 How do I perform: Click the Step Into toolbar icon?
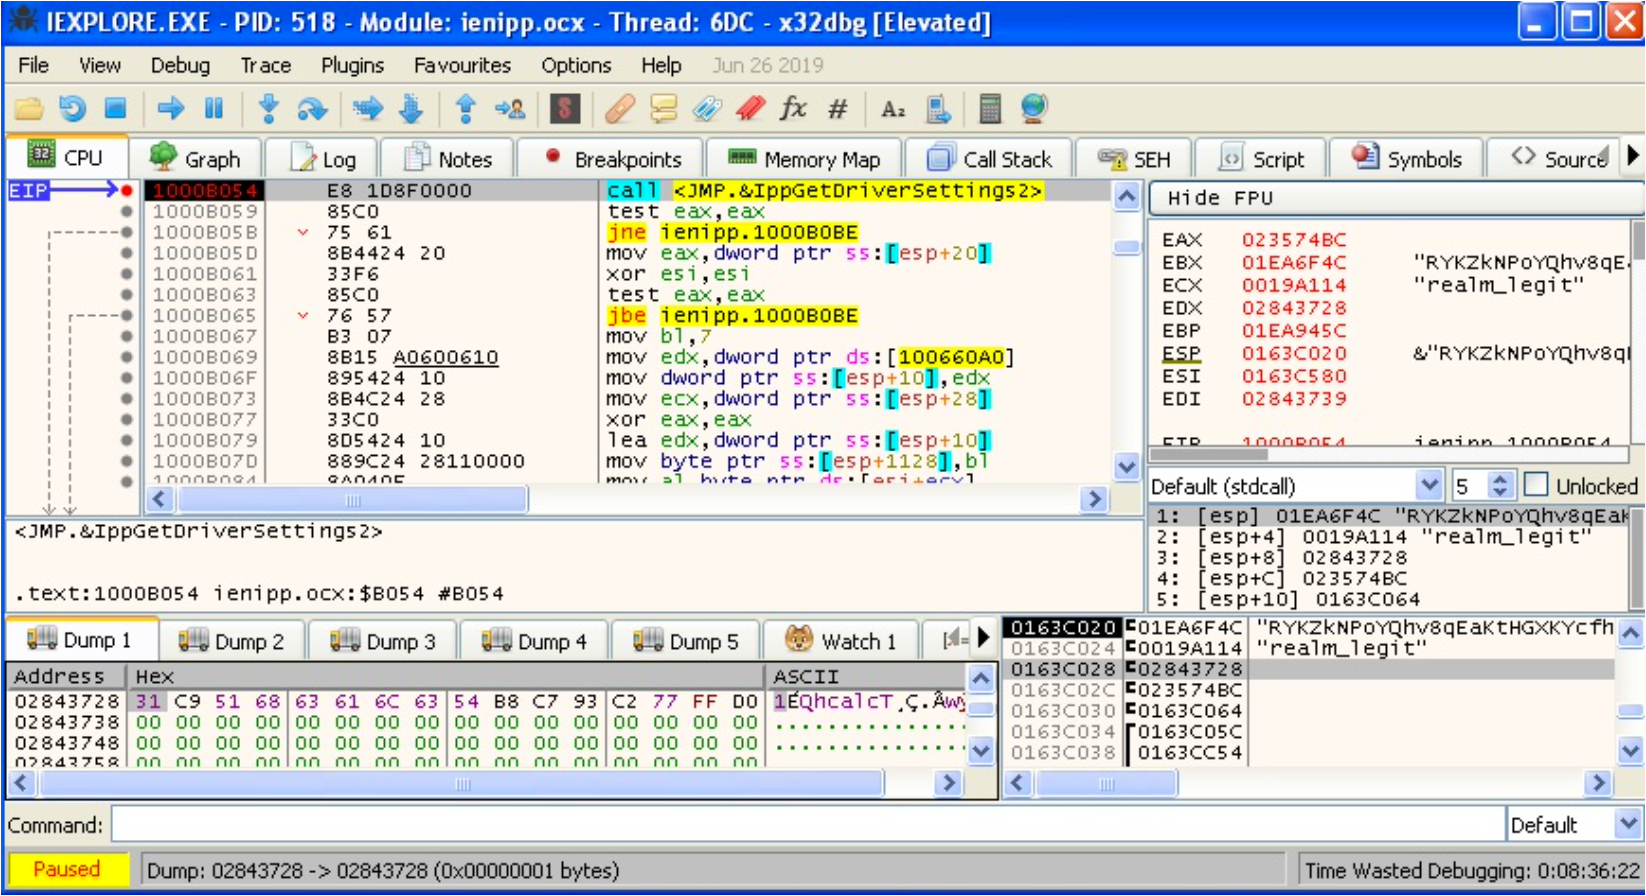268,108
